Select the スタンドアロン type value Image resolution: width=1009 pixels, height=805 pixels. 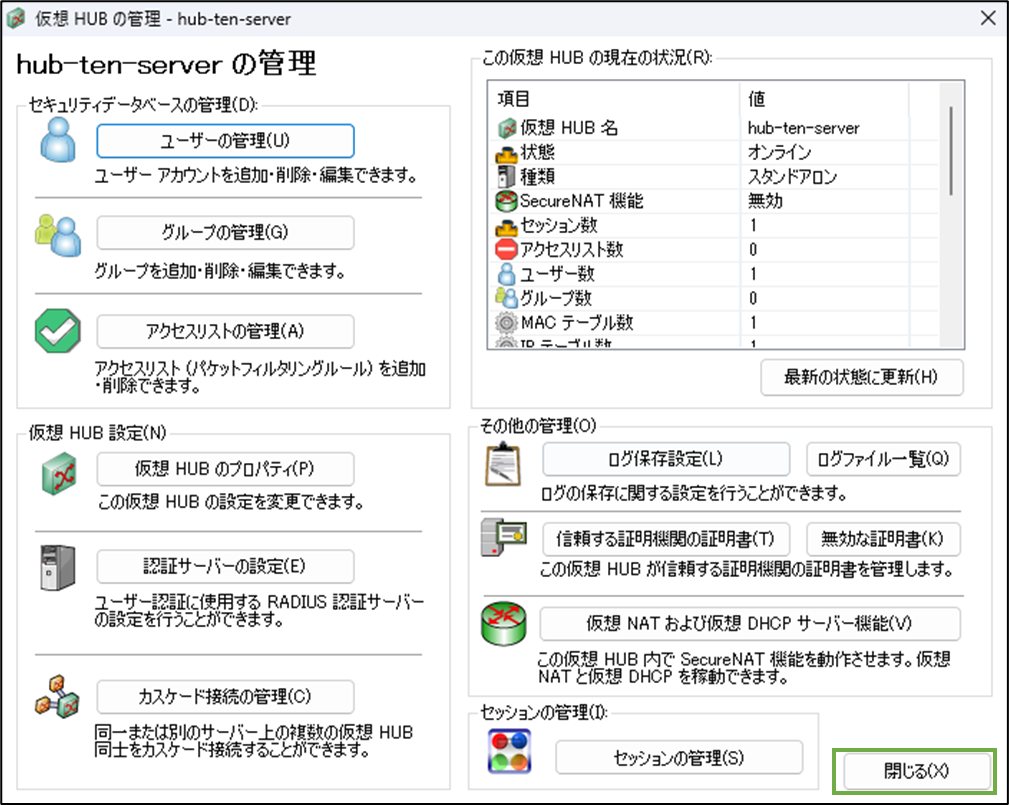click(792, 177)
